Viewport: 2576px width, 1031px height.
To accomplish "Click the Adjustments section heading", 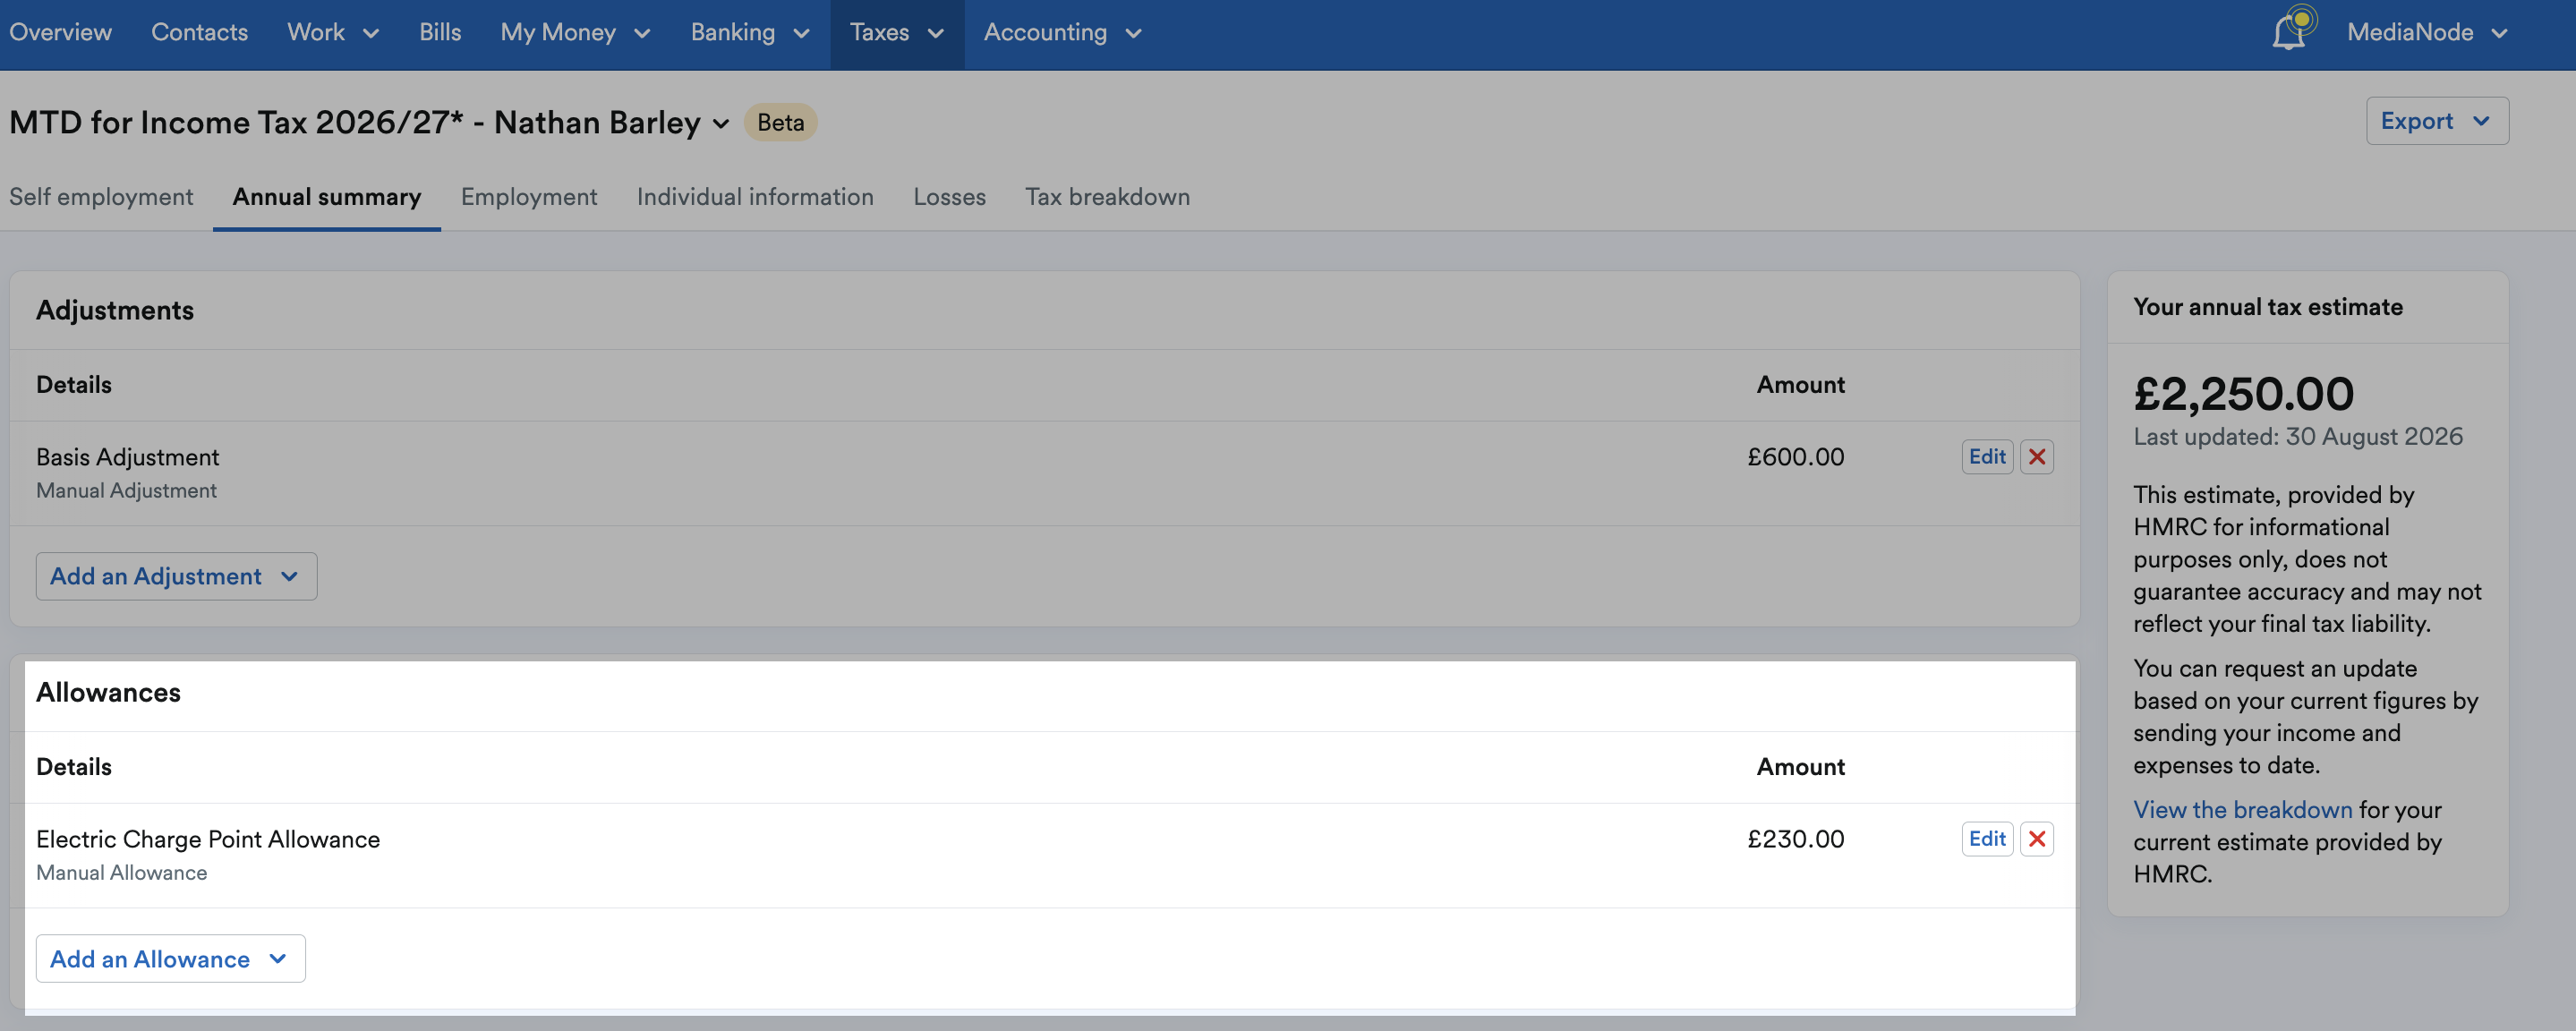I will coord(115,311).
